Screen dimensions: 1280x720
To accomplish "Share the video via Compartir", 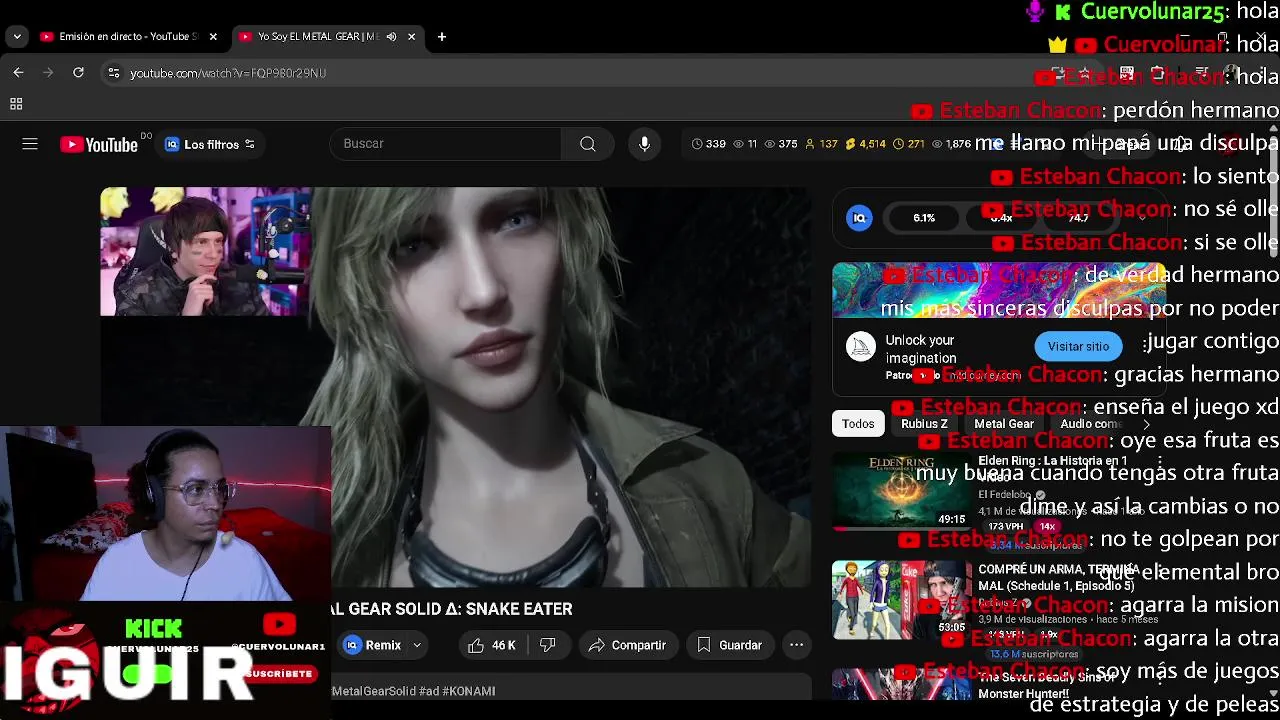I will point(627,645).
